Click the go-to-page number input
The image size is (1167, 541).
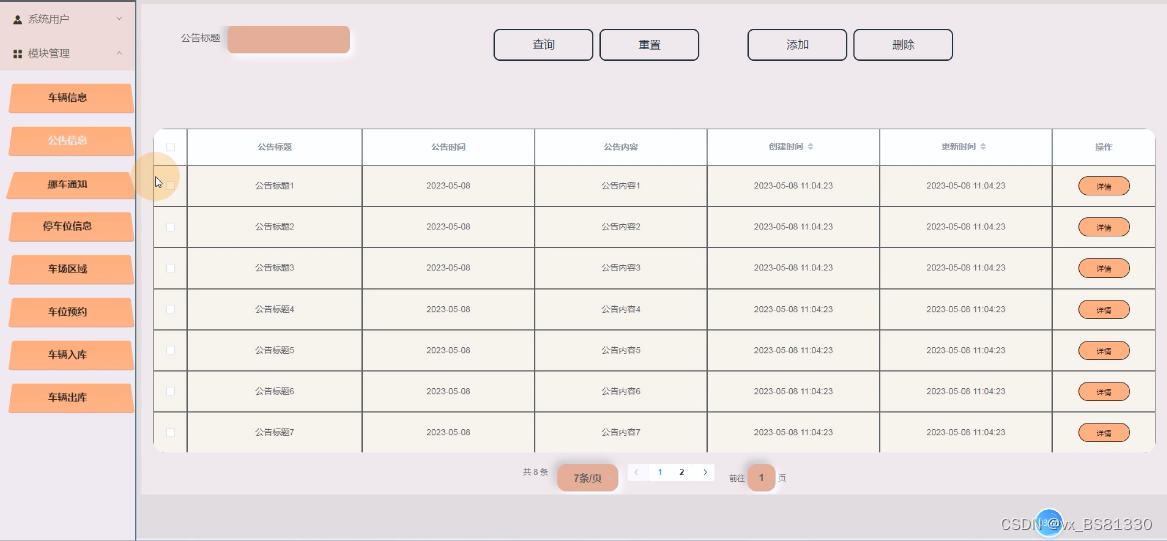click(x=761, y=478)
